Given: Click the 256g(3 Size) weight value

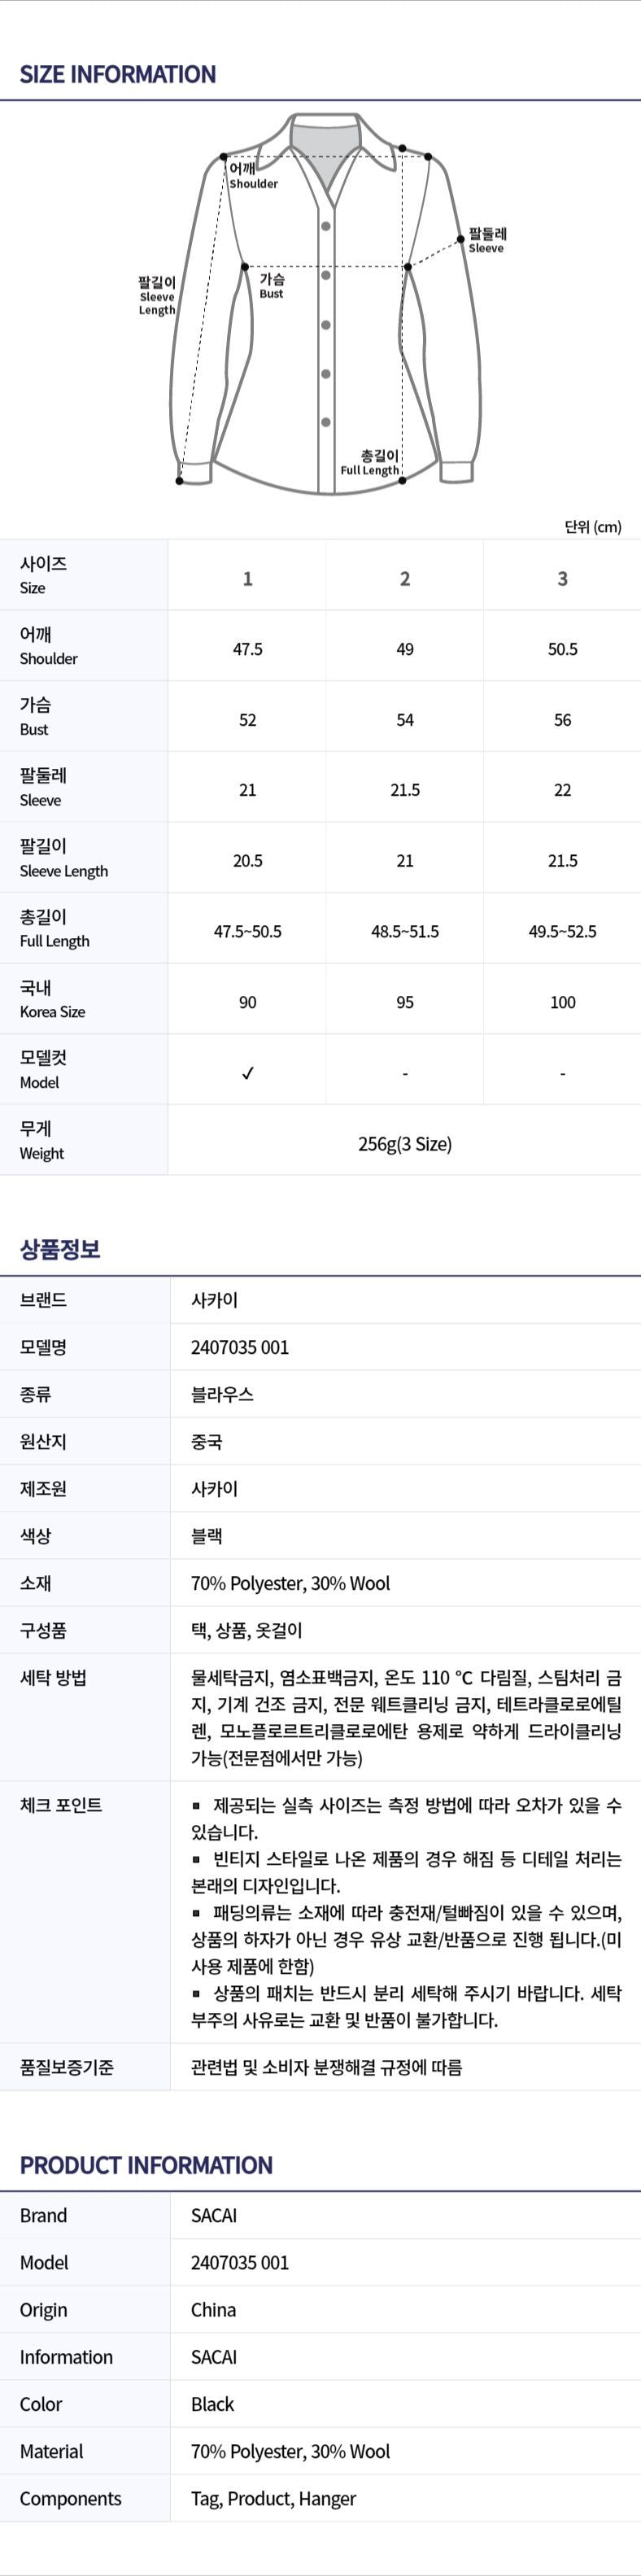Looking at the screenshot, I should tap(405, 1144).
